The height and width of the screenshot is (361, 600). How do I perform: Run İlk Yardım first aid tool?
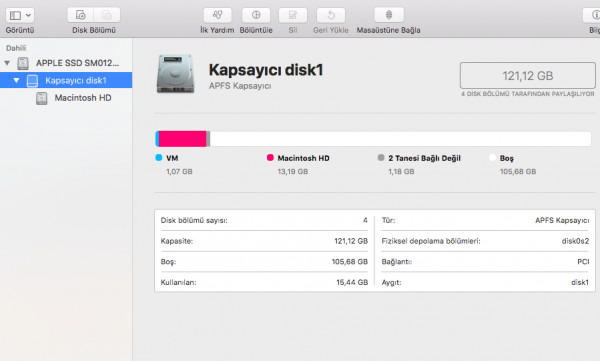(x=217, y=15)
